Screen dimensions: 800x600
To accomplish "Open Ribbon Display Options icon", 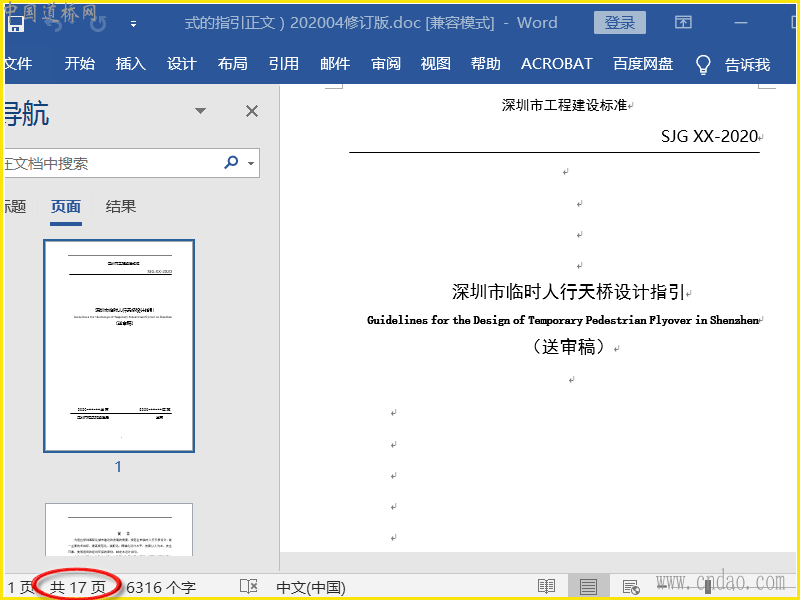I will [x=683, y=22].
